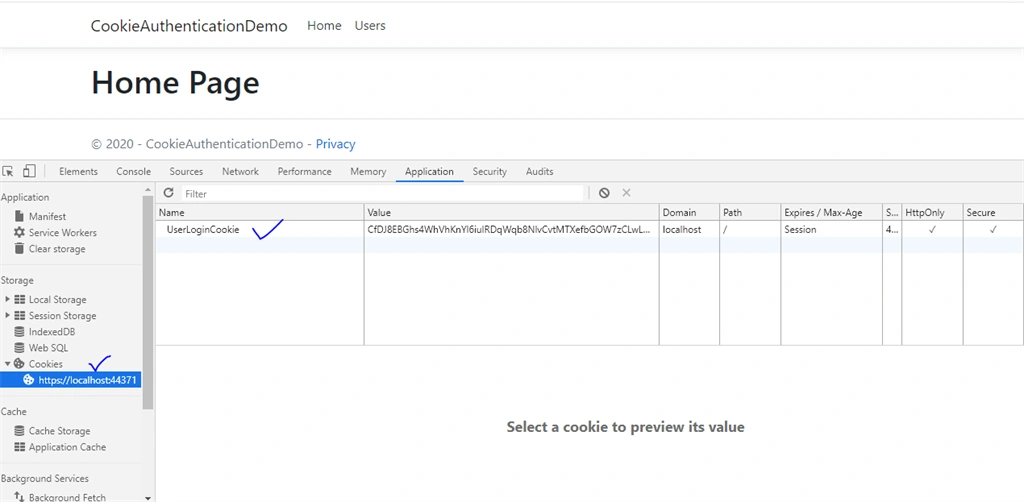The width and height of the screenshot is (1024, 502).
Task: Sort cookies by the HttpOnly column header
Action: click(933, 212)
